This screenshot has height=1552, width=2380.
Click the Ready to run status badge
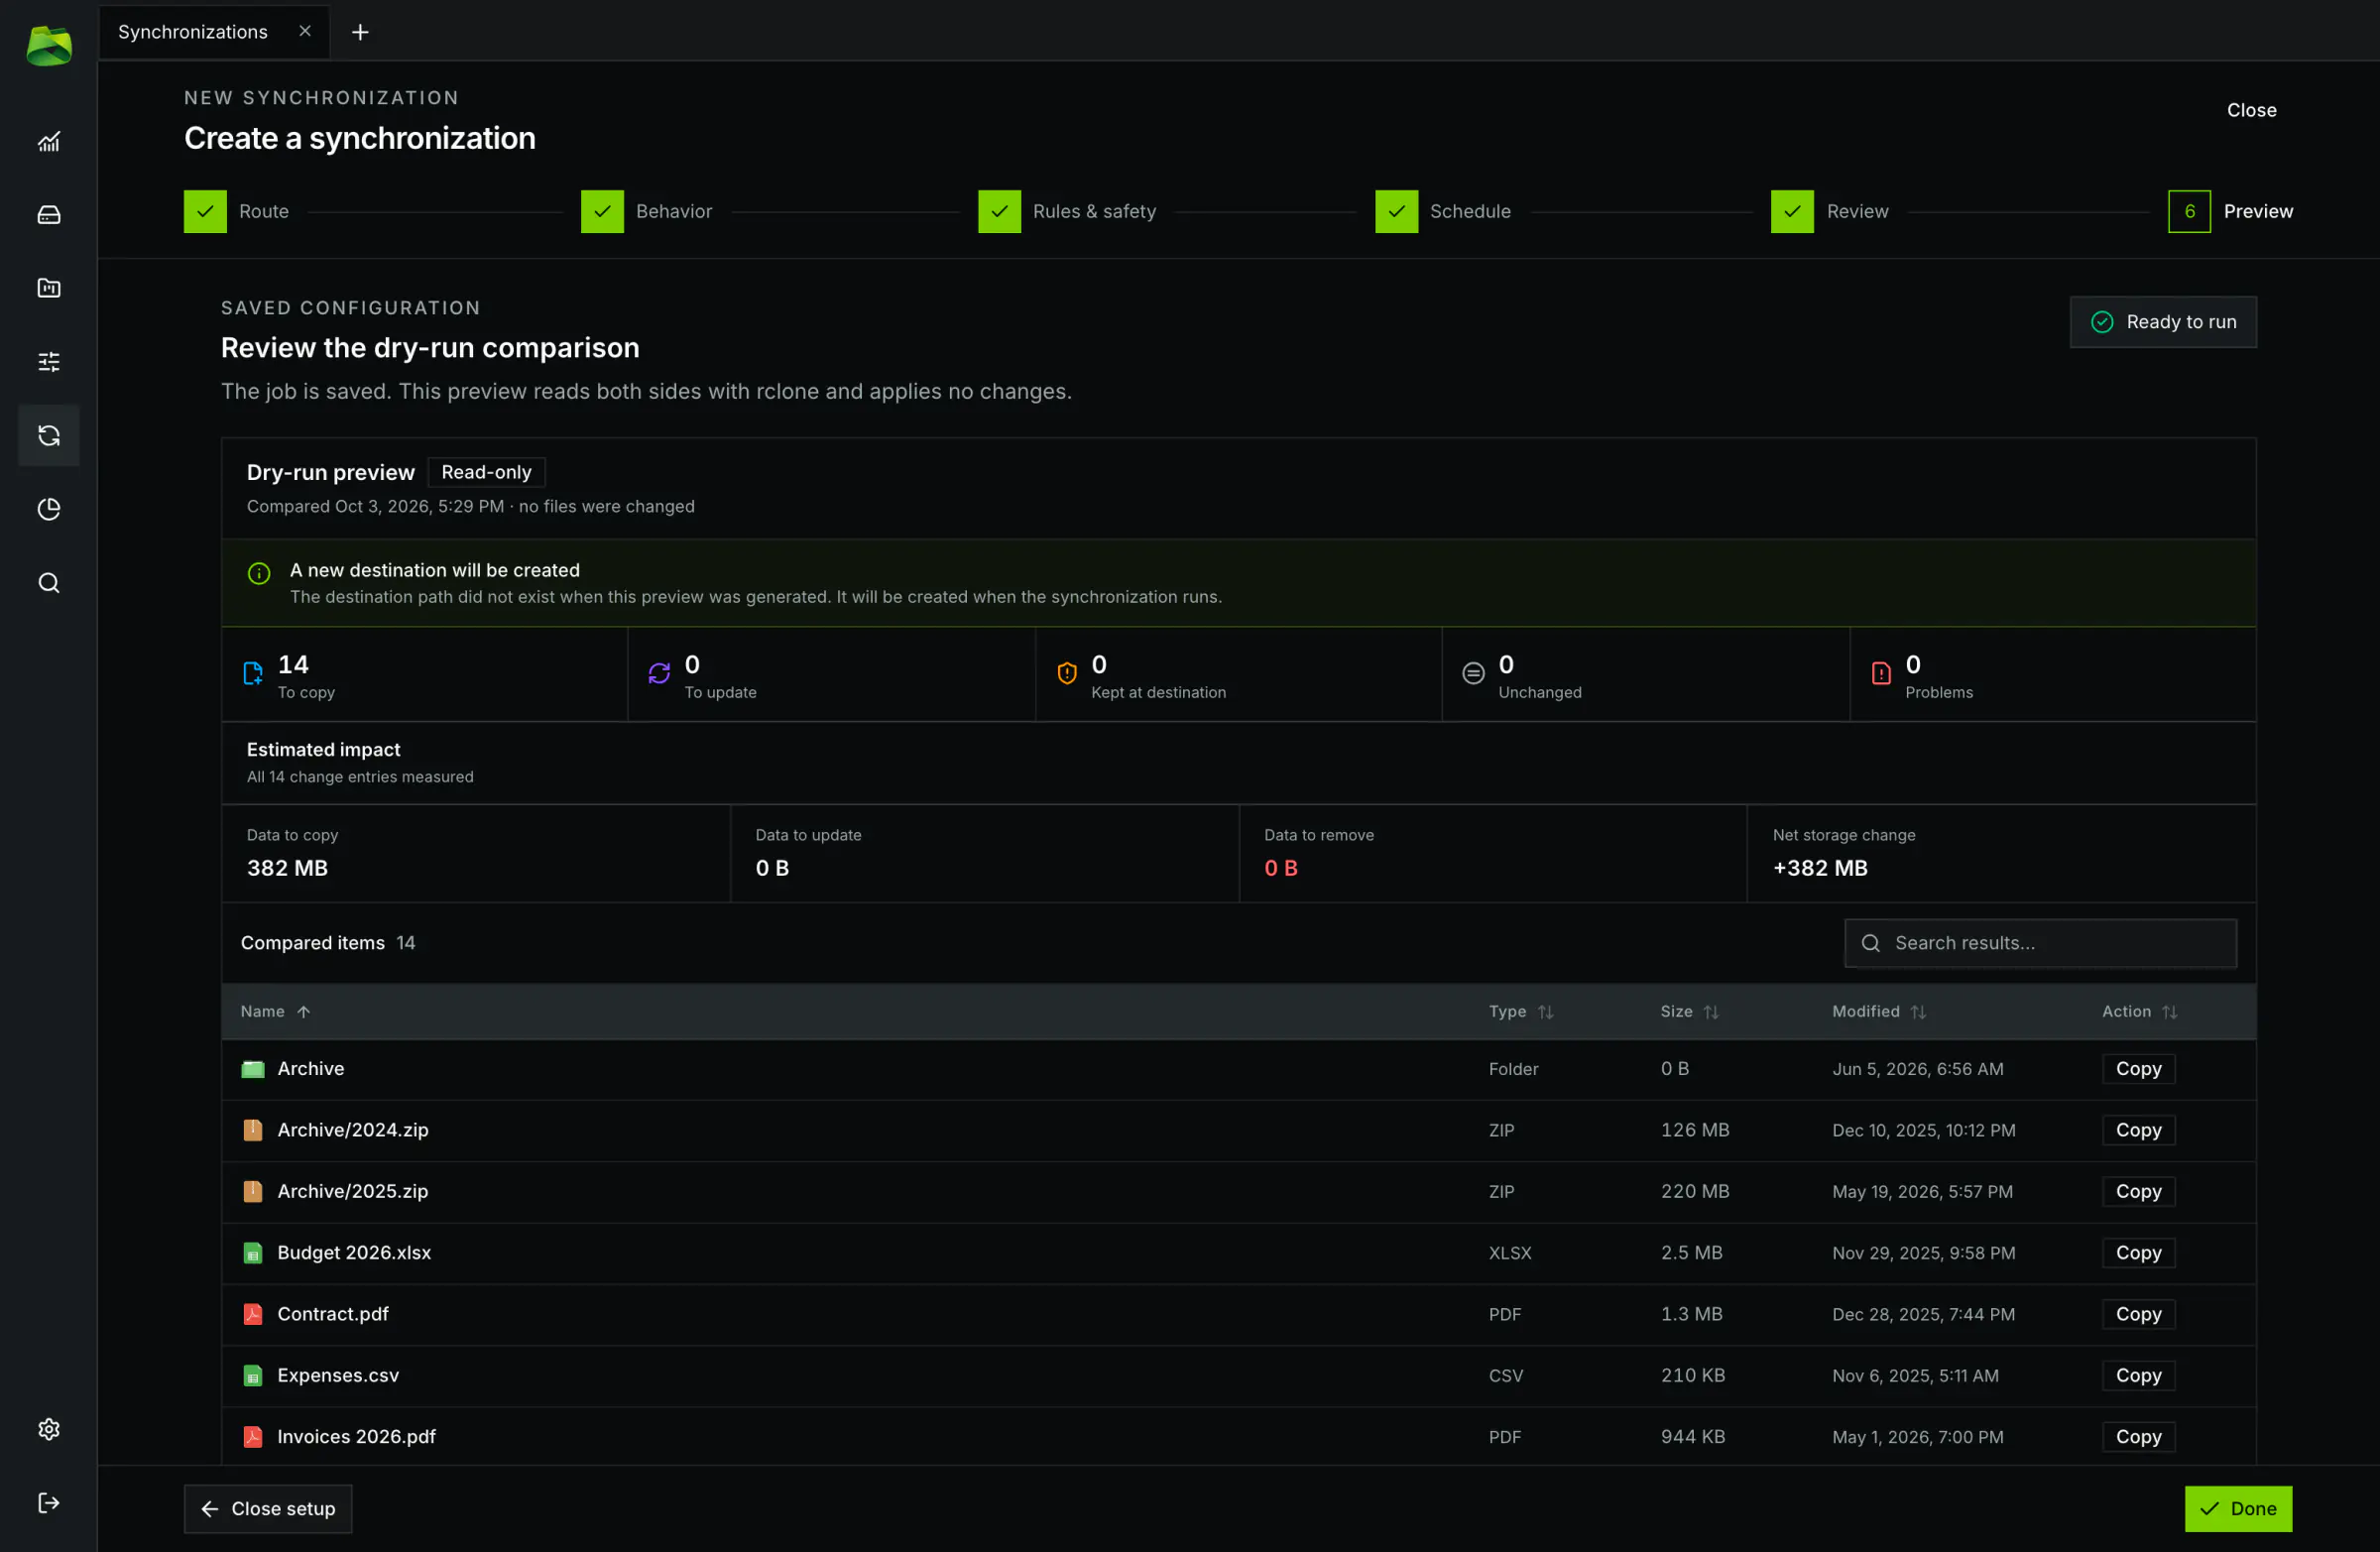coord(2162,322)
